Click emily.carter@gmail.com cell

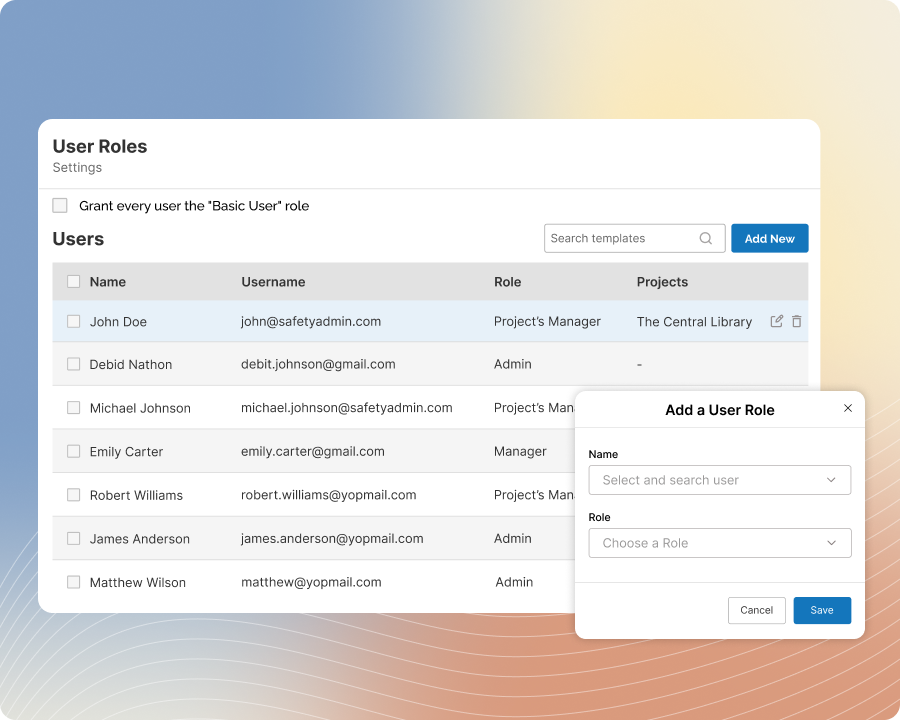tap(313, 452)
